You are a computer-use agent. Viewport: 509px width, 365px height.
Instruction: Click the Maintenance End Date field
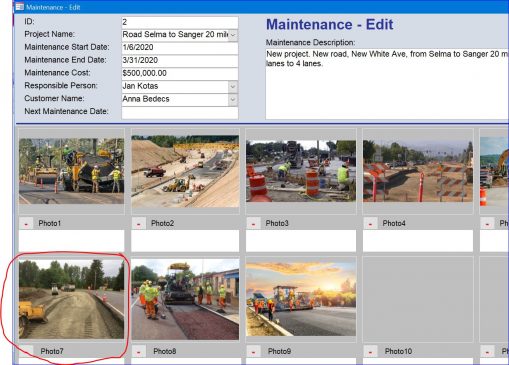(x=180, y=61)
